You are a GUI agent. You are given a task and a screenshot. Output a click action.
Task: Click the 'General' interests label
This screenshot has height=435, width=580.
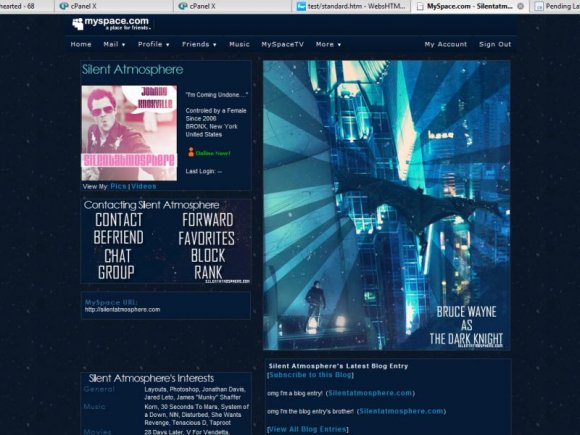pyautogui.click(x=99, y=389)
